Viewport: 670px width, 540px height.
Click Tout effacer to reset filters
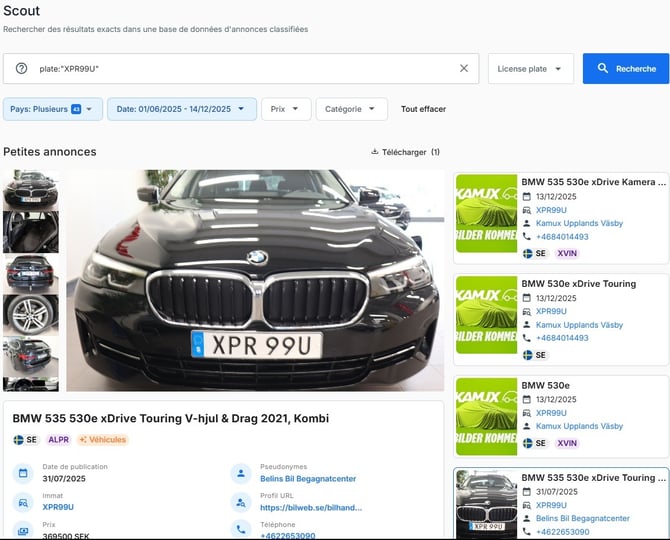point(423,109)
